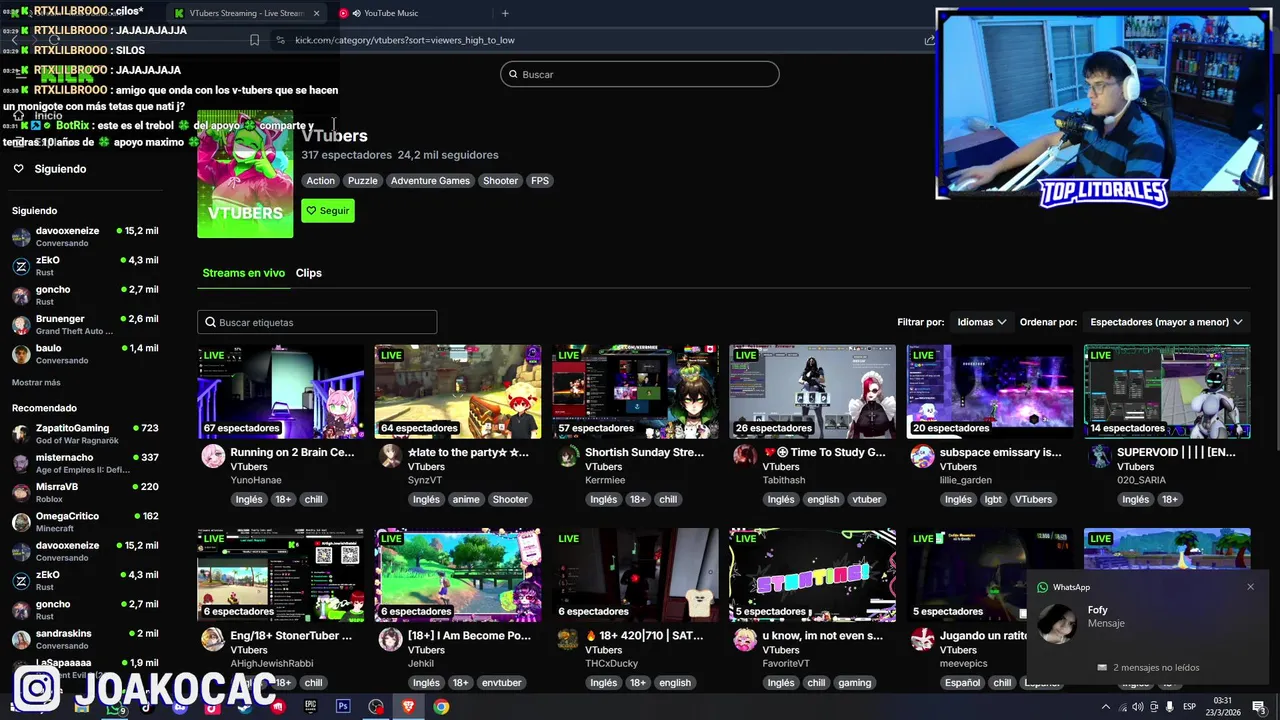Open Brunenger channel avatar
This screenshot has width=1280, height=720.
(x=21, y=325)
